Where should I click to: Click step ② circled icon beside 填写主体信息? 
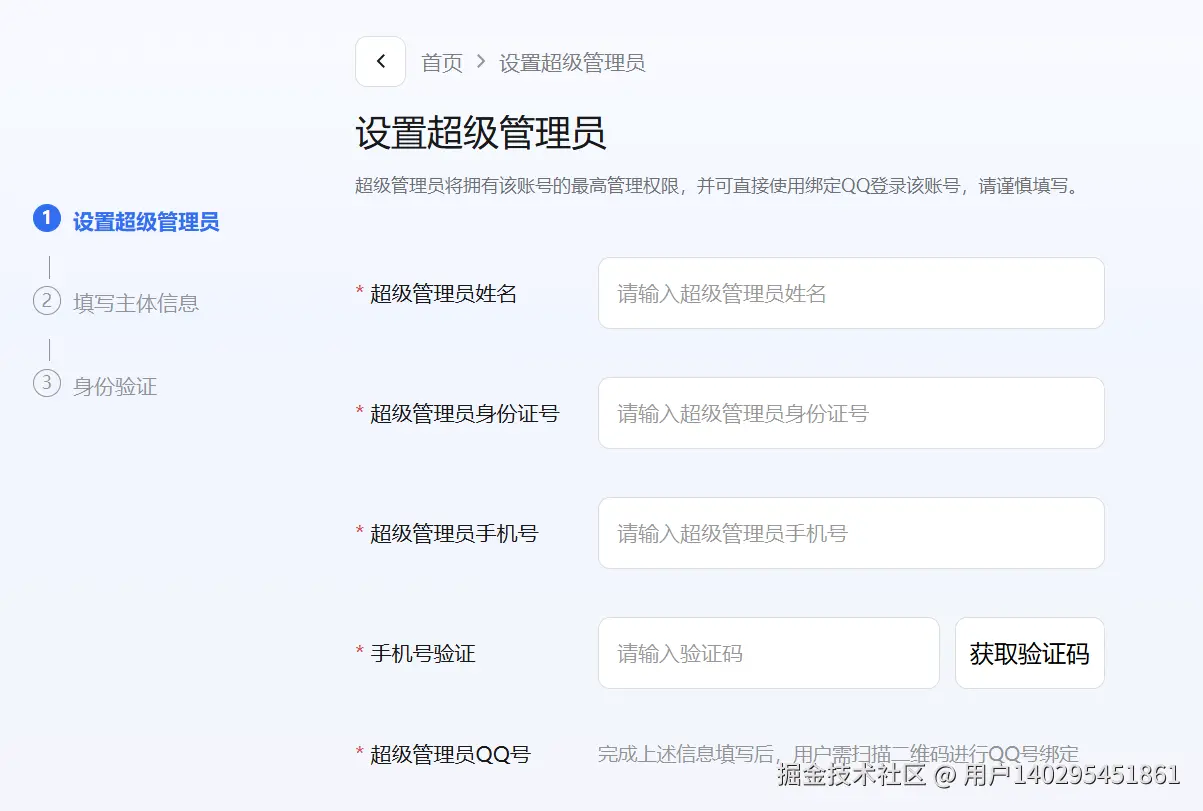46,303
